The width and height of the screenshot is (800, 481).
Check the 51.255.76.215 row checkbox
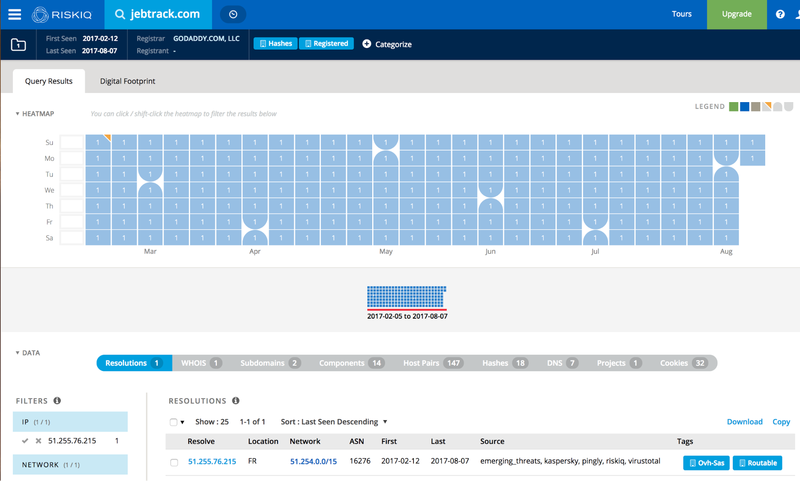click(174, 463)
